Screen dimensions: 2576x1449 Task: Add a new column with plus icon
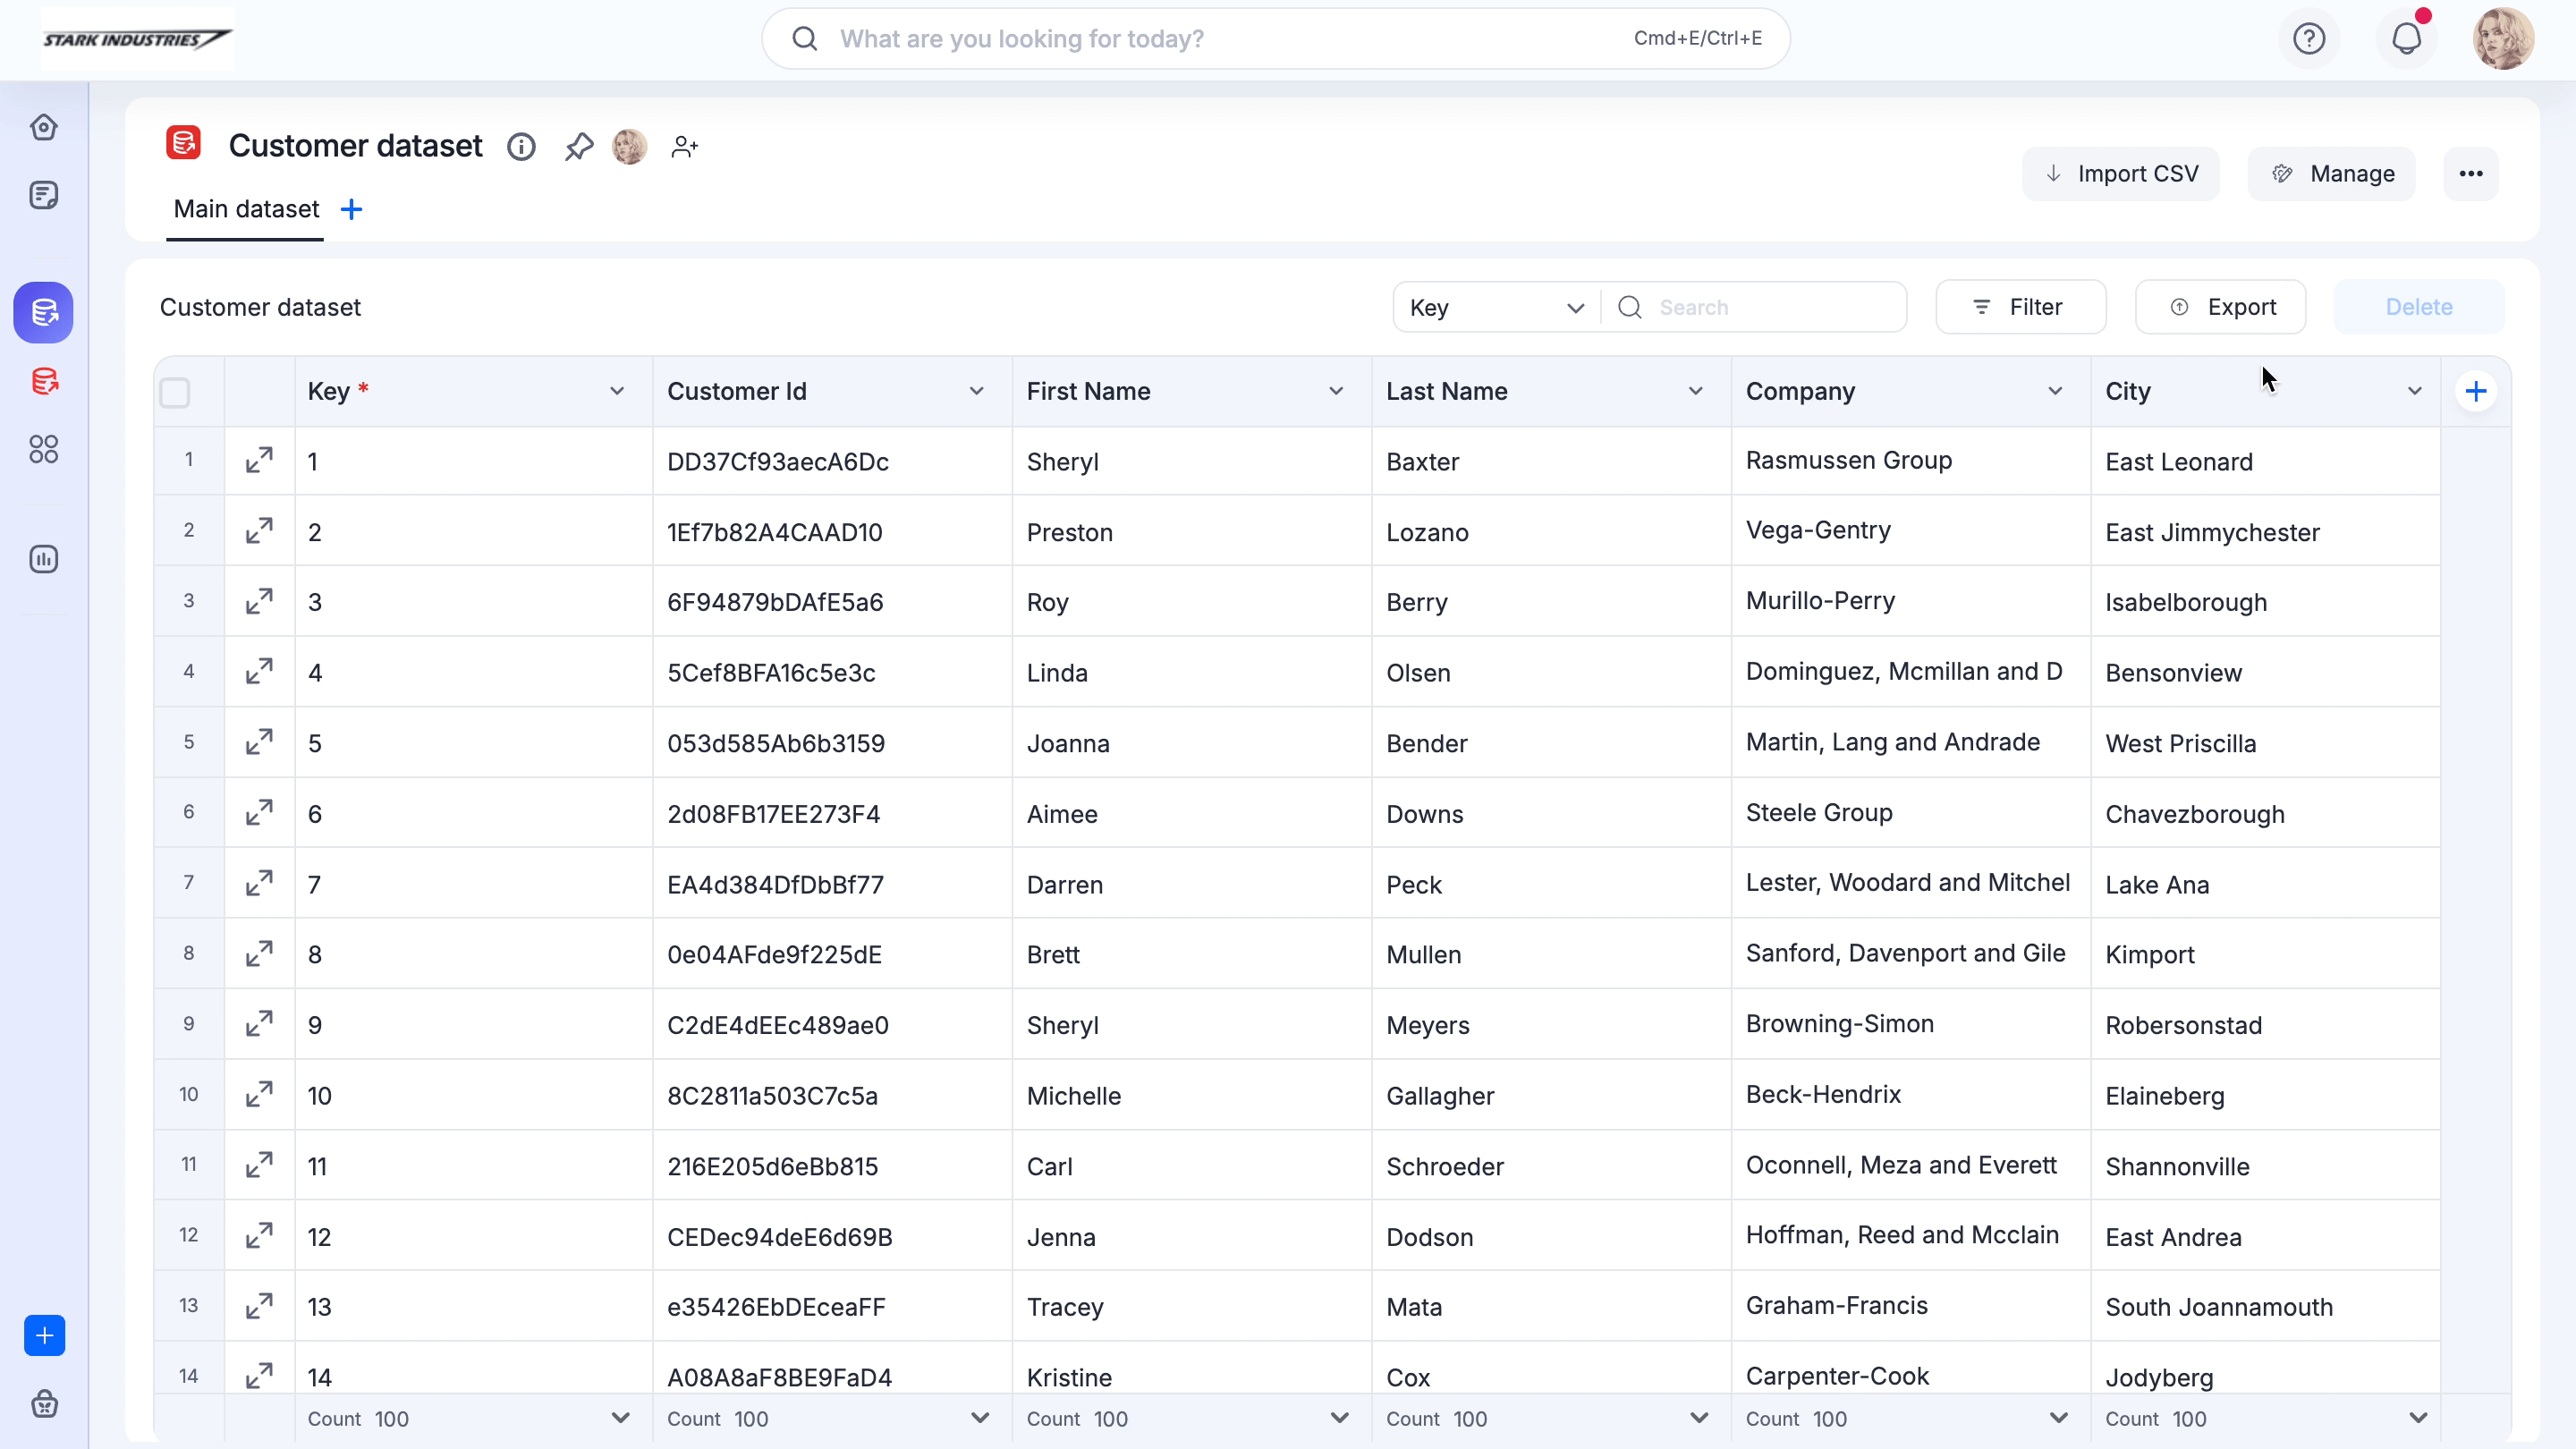[x=2476, y=391]
